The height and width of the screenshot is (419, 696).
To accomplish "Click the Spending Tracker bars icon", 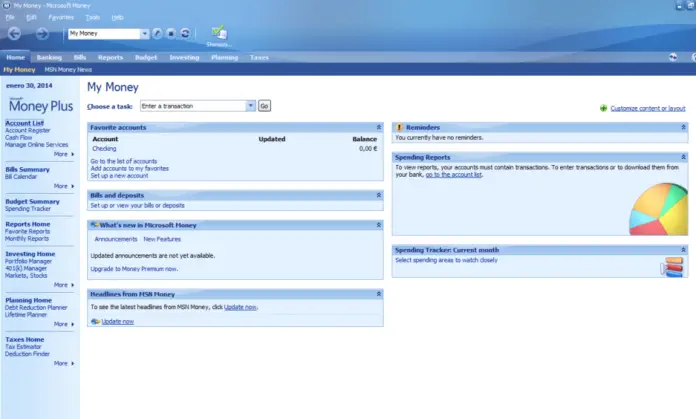I will [672, 267].
